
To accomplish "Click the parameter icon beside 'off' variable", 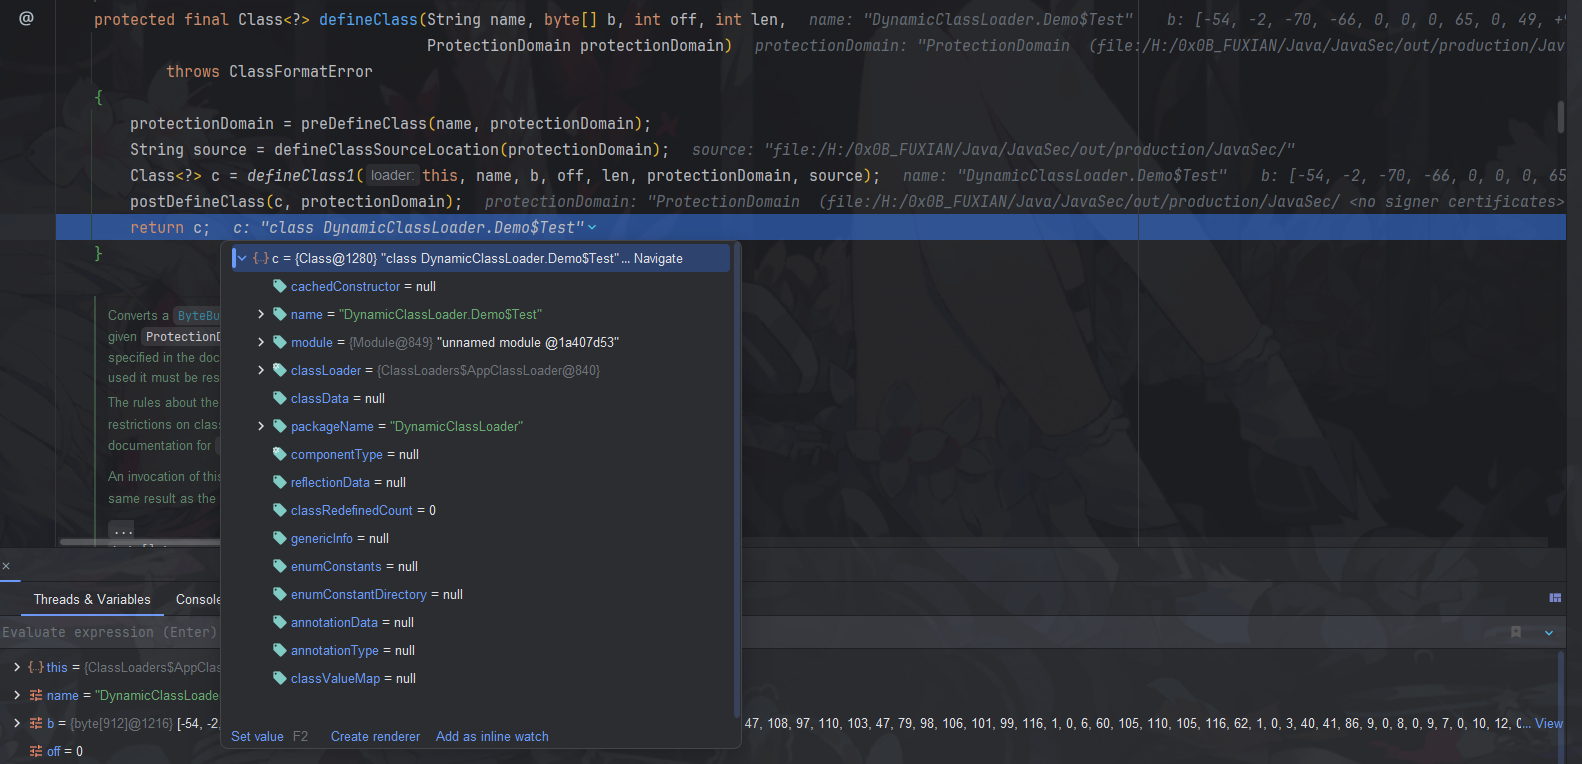I will coord(35,751).
